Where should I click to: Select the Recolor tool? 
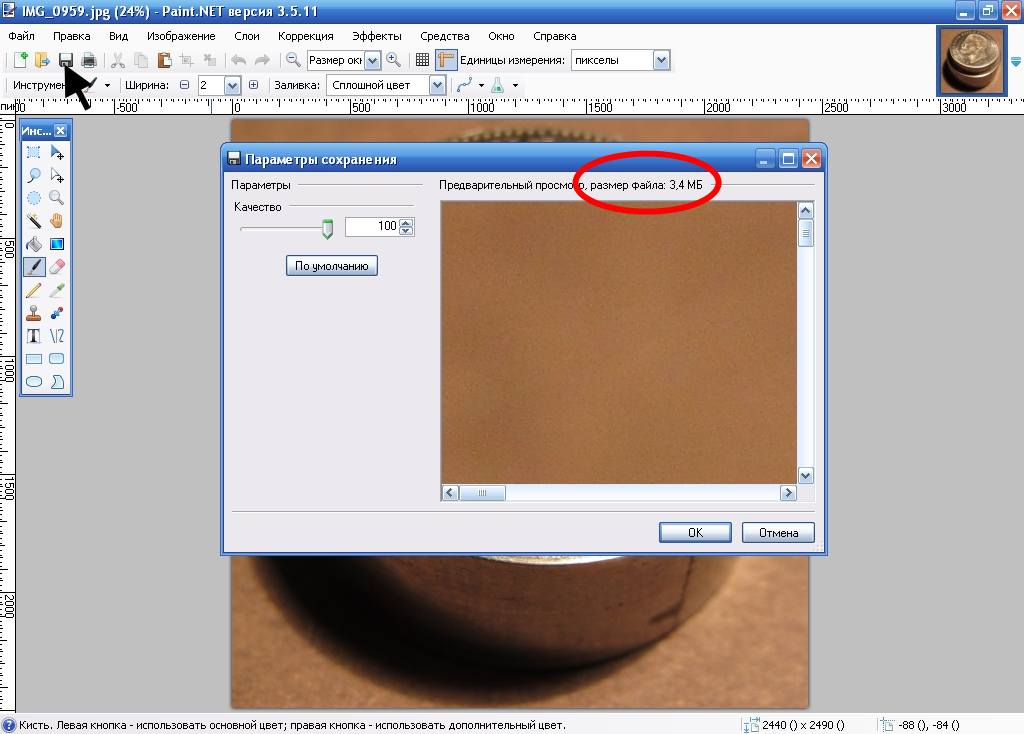pos(57,313)
